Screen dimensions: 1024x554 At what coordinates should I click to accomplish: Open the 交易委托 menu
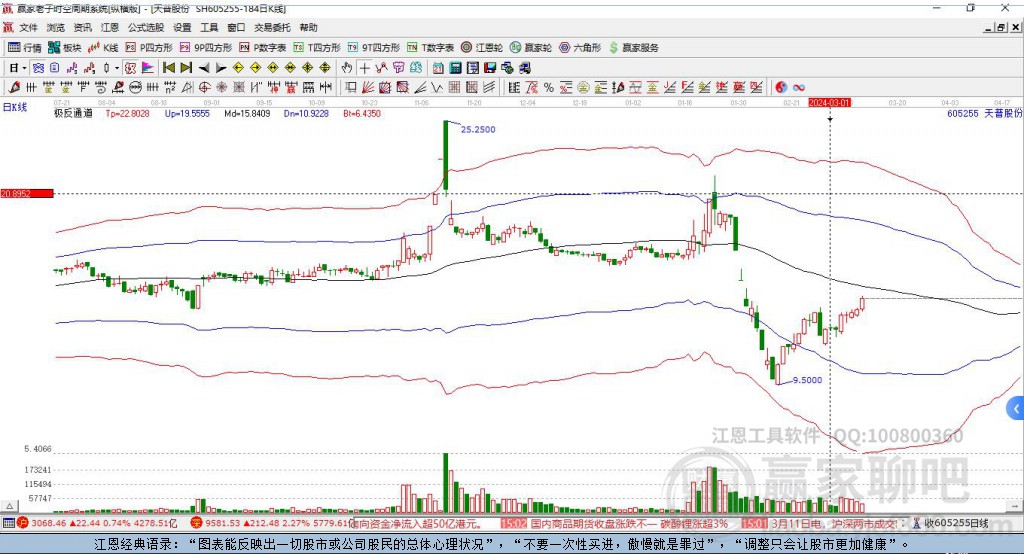272,27
